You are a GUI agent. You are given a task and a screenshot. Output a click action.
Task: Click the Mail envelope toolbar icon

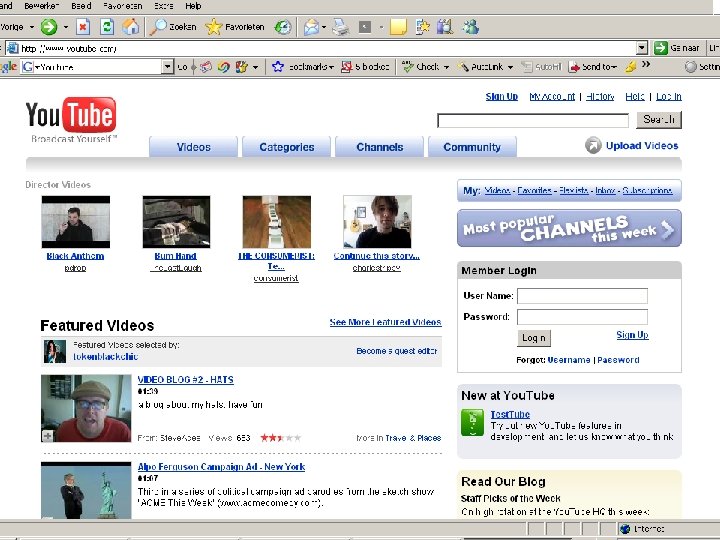[311, 27]
